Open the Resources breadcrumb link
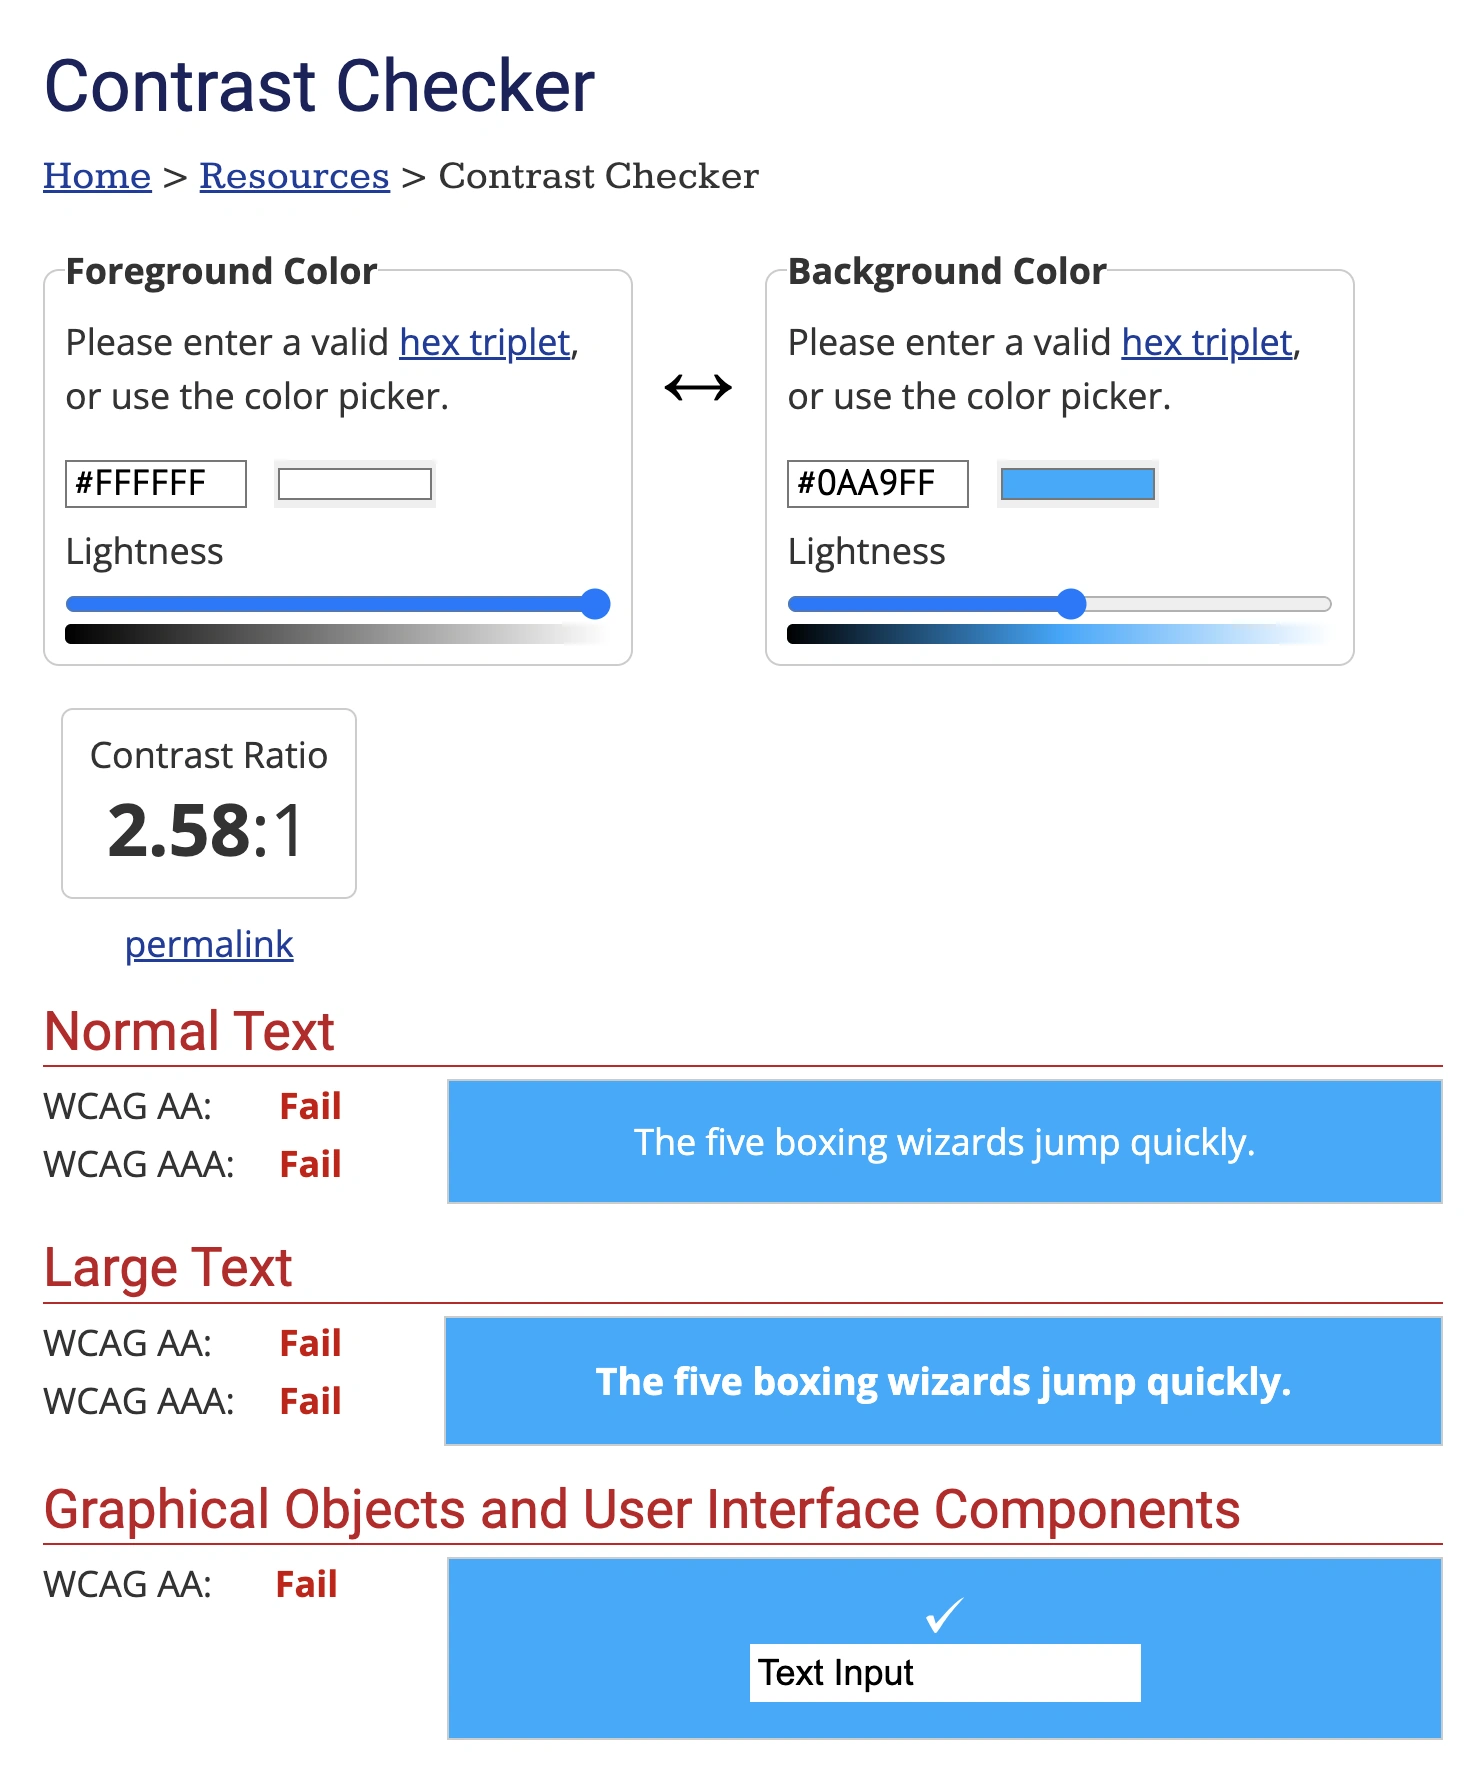 [293, 175]
